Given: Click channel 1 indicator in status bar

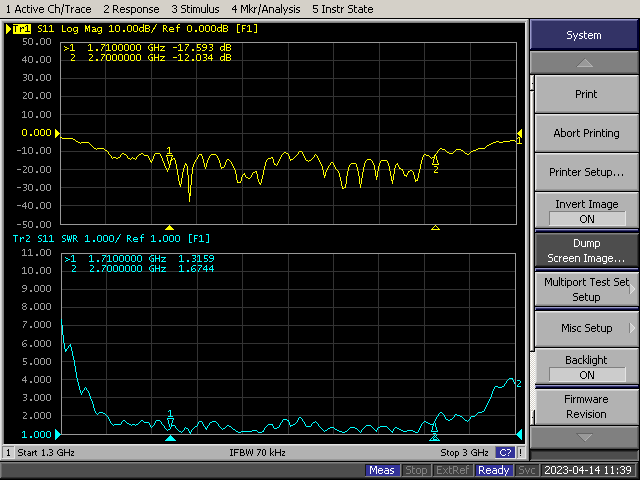Looking at the screenshot, I should click(8, 452).
